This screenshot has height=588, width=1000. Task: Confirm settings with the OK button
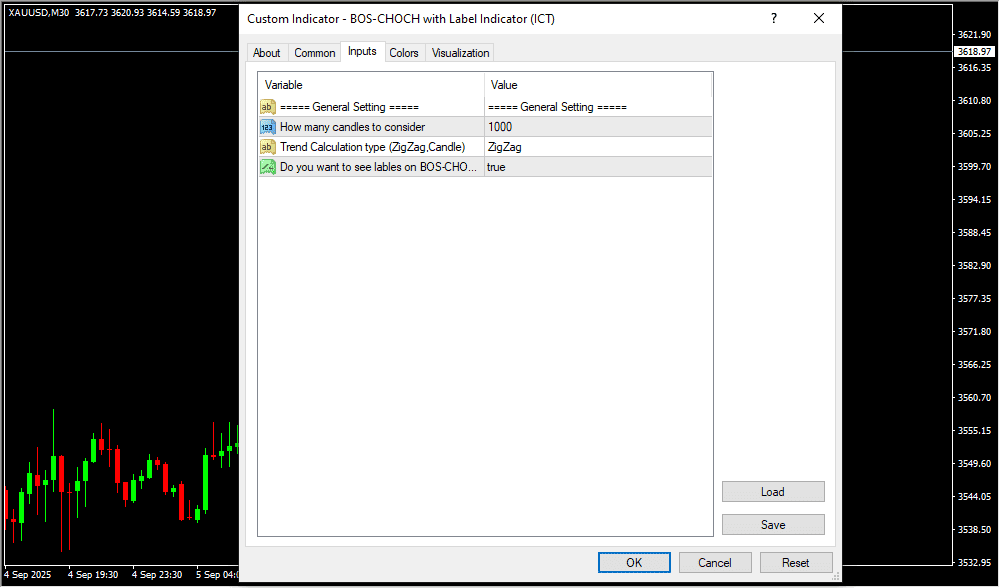click(634, 563)
